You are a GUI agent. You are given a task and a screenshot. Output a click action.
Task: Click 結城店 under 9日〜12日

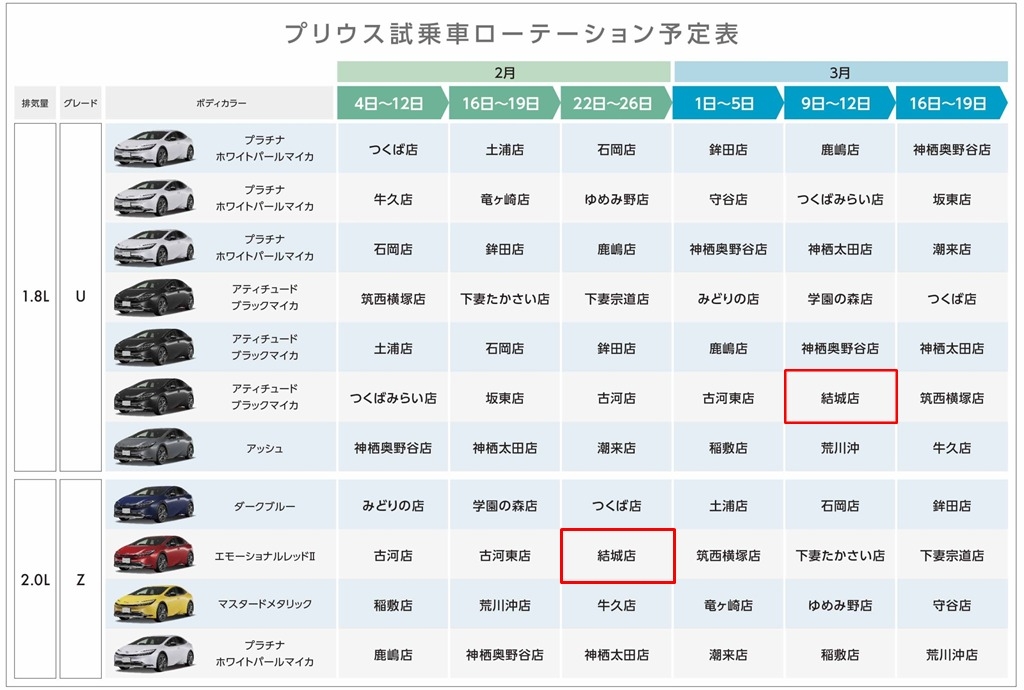(x=839, y=398)
